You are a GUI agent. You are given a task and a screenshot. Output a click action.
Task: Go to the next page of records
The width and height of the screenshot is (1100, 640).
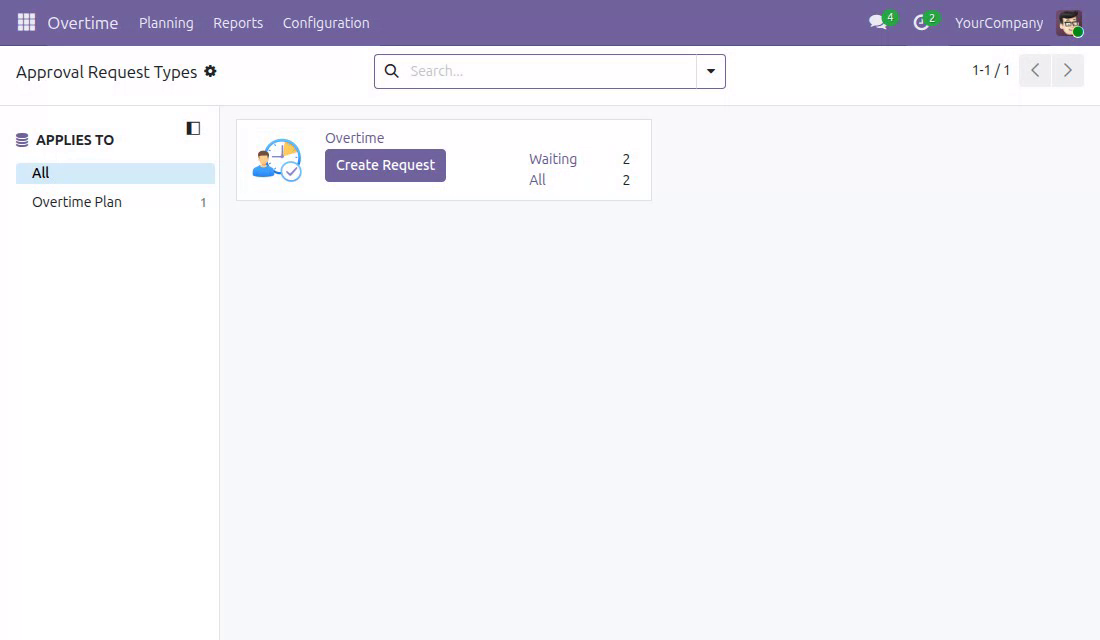[1068, 70]
